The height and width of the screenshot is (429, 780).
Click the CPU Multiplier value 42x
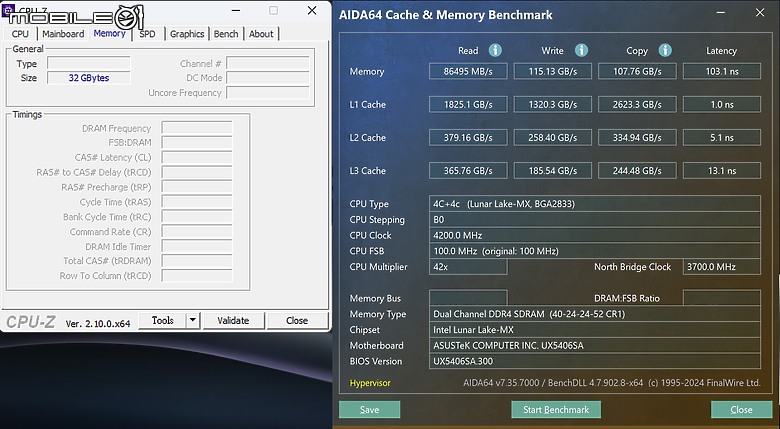468,267
